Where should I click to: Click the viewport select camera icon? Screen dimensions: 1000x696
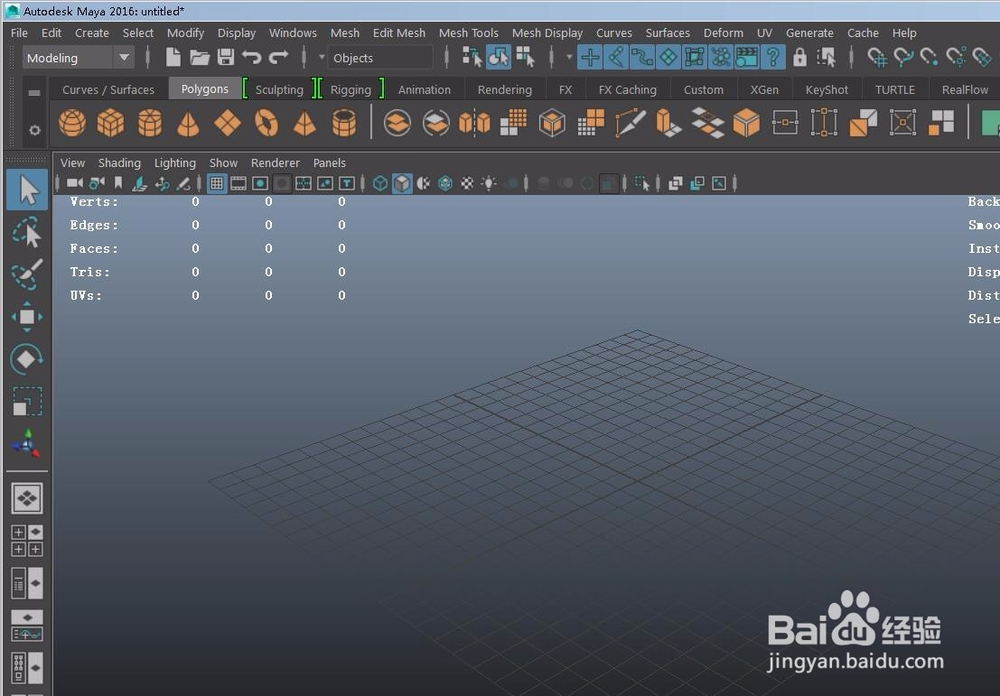click(x=75, y=184)
